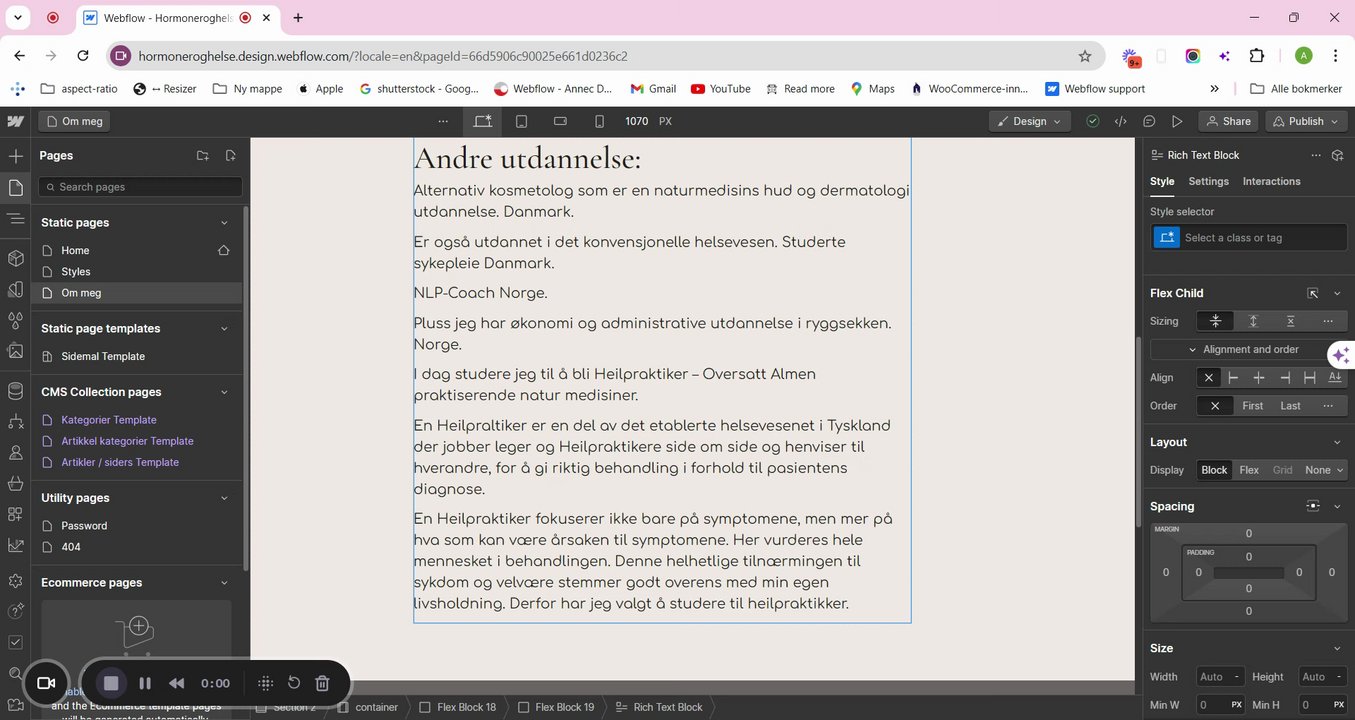
Task: Open the Publish dropdown
Action: [1305, 121]
